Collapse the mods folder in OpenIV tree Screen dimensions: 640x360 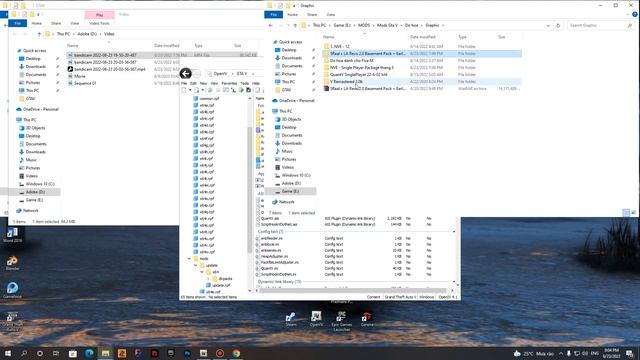(x=189, y=259)
